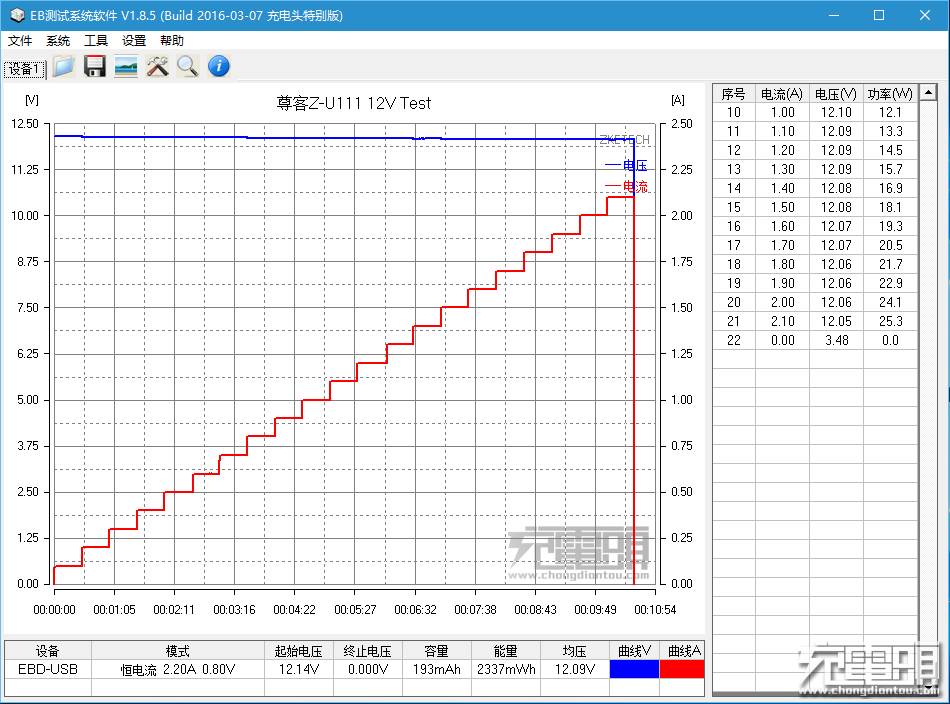
Task: Click the 电流(A) column header
Action: coord(782,94)
